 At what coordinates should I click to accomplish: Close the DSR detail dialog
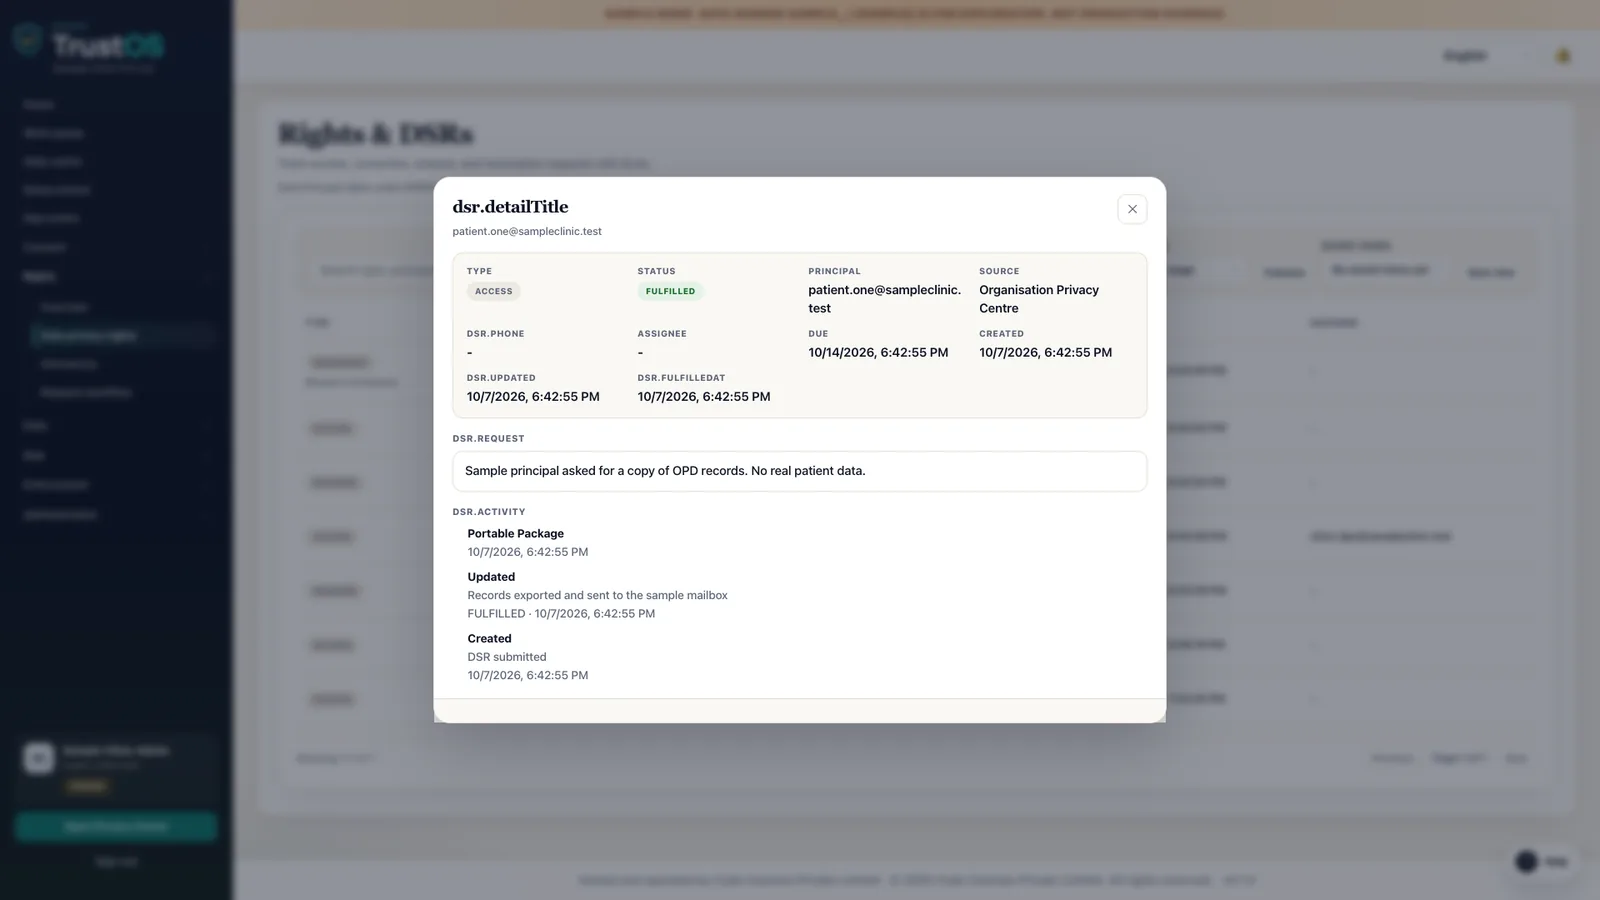point(1132,209)
